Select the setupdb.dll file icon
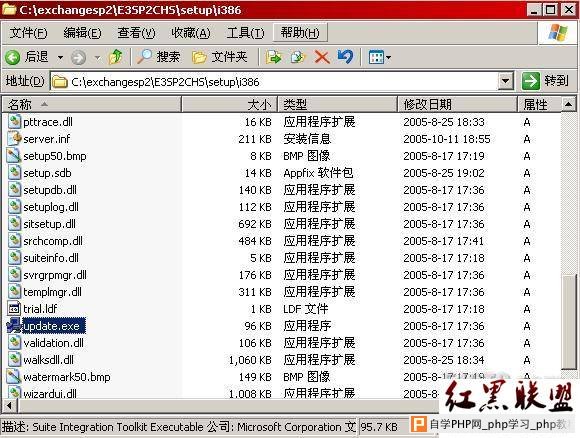Screen dimensions: 580x438 [x=14, y=190]
